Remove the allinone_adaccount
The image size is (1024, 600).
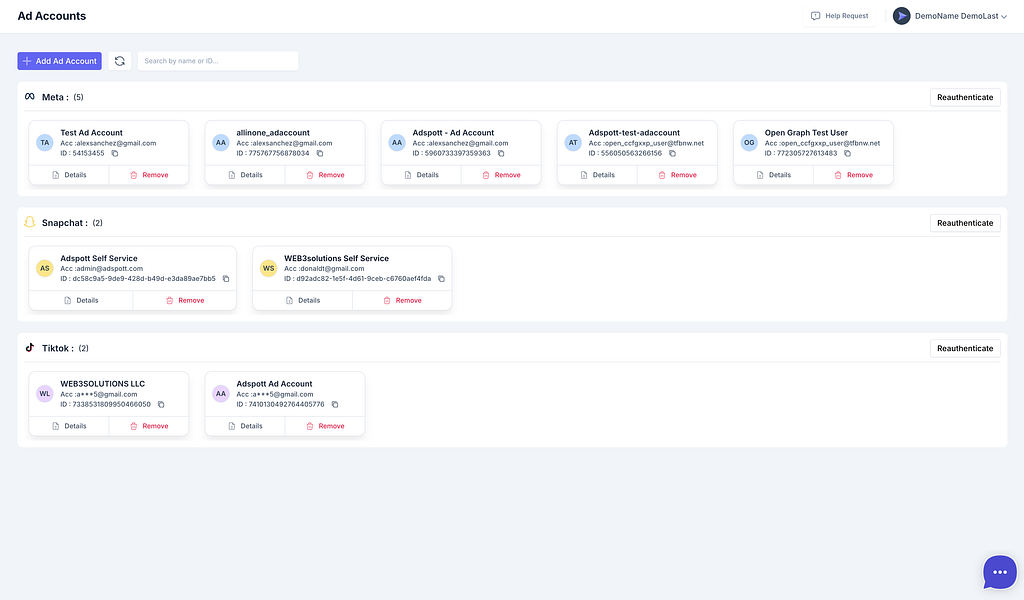325,175
